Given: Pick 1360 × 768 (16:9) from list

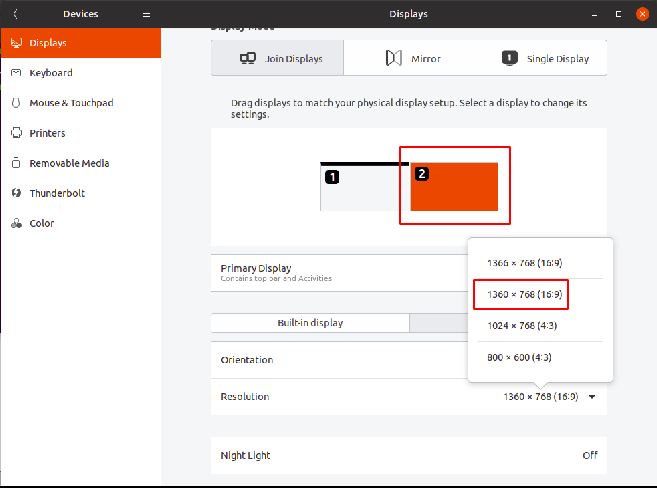Looking at the screenshot, I should (525, 294).
